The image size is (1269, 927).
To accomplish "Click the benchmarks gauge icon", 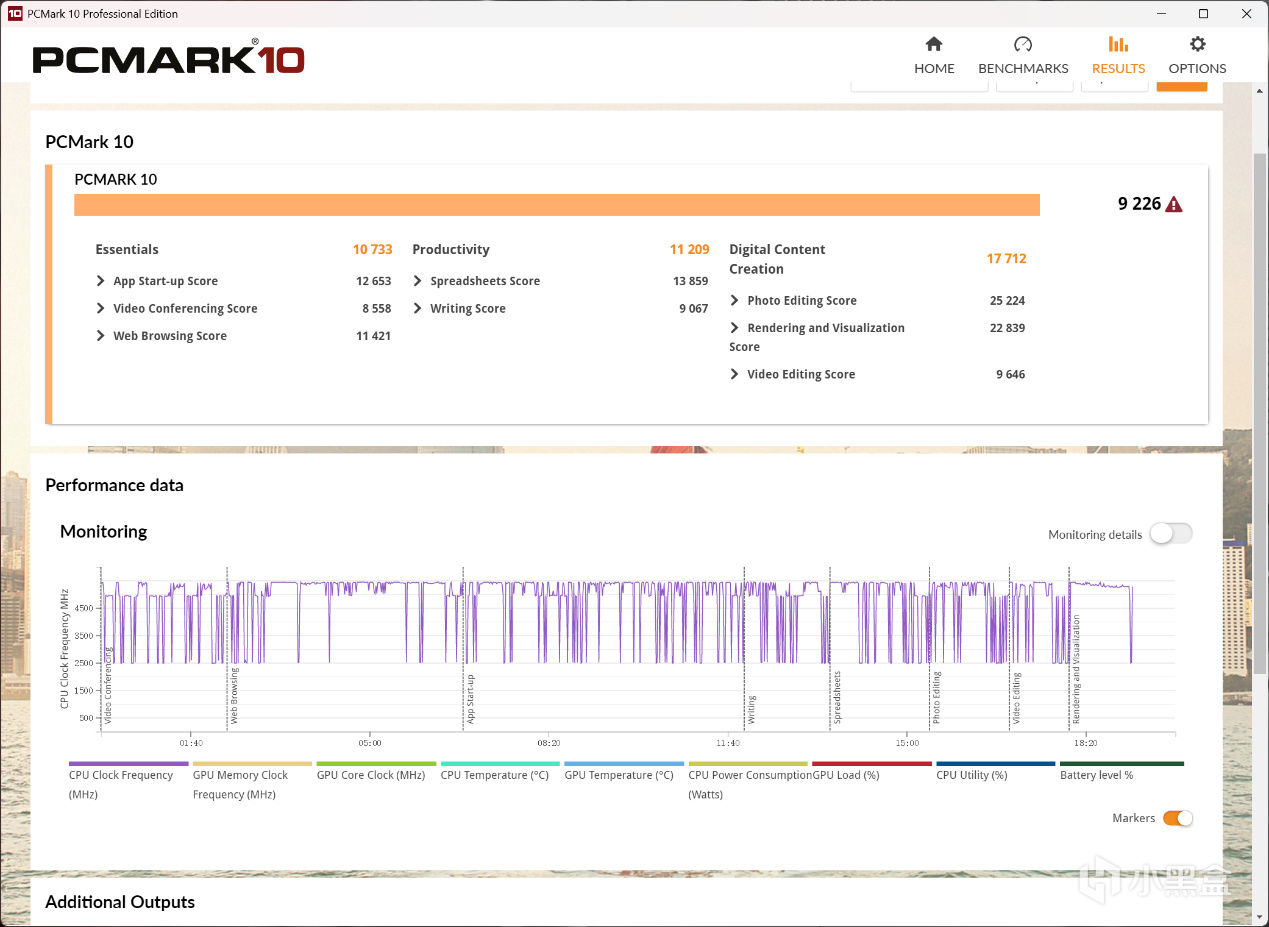I will pos(1023,44).
